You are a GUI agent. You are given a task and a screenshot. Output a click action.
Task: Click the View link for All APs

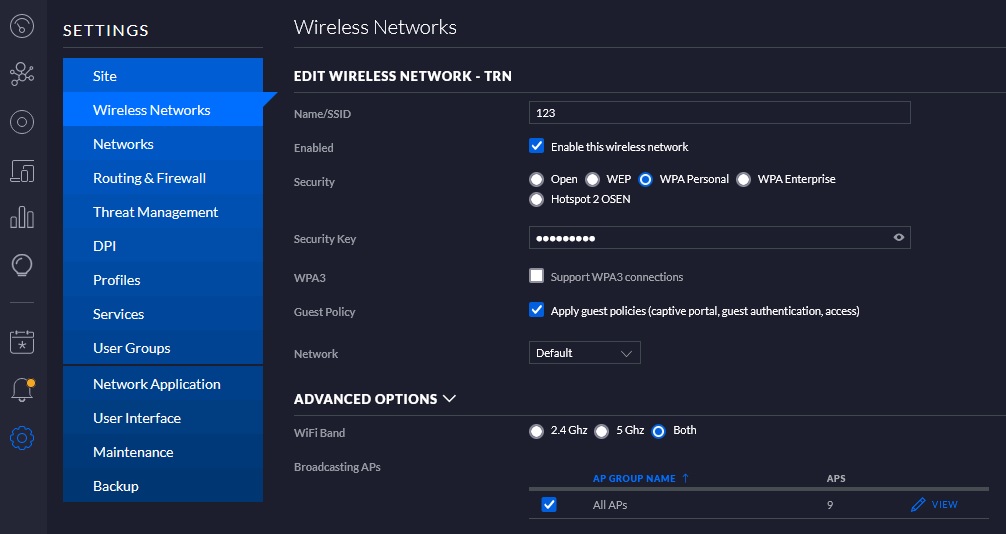pos(934,504)
